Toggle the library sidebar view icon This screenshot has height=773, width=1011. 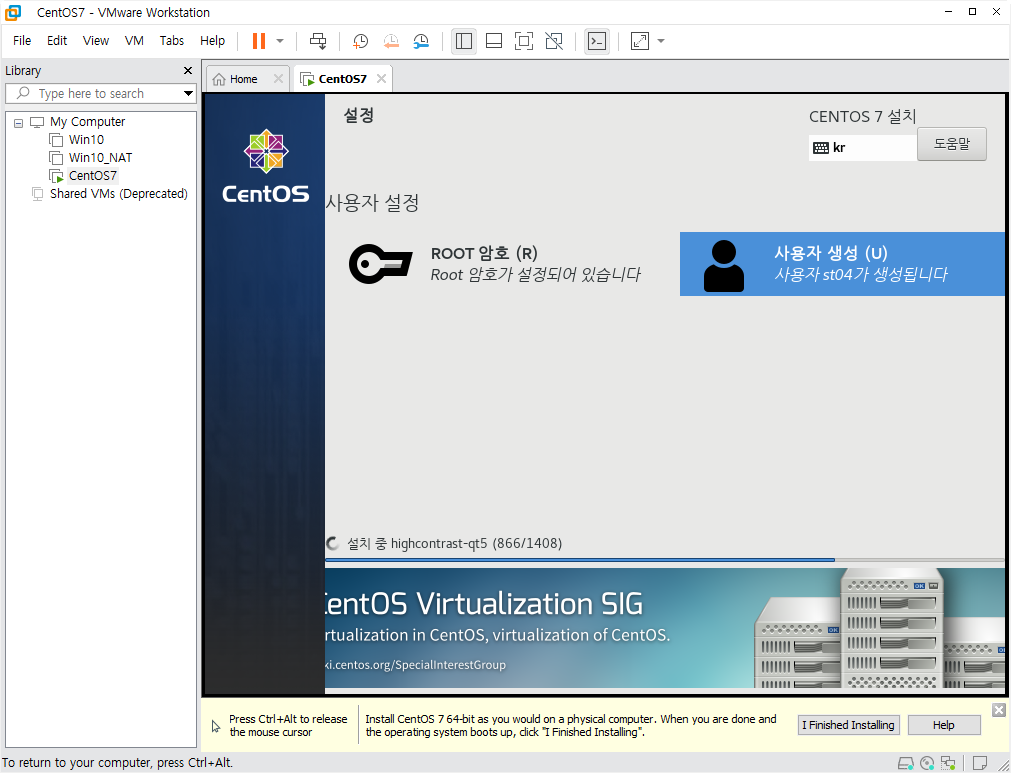pos(464,41)
